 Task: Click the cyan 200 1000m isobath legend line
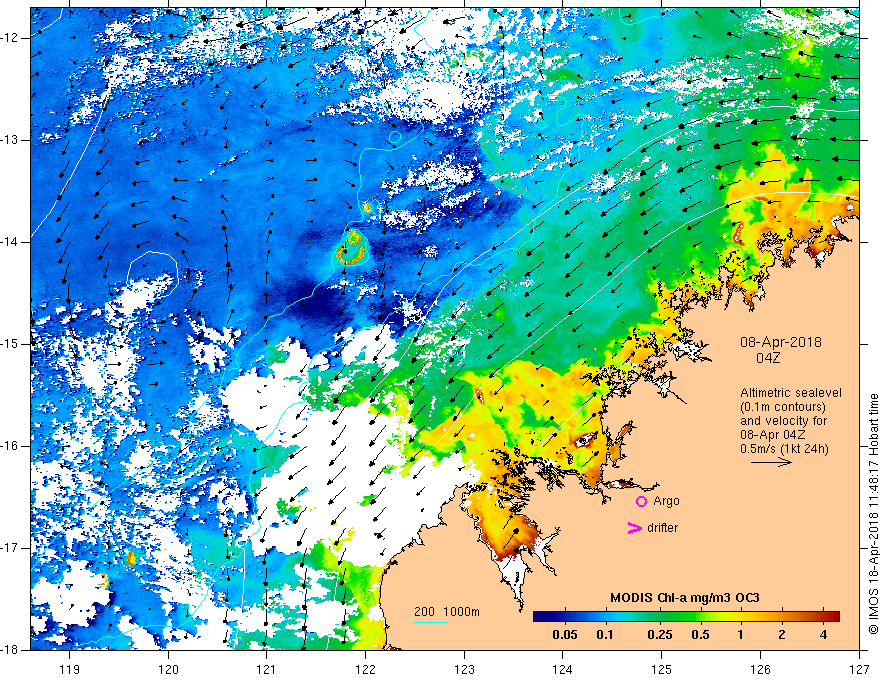(430, 622)
